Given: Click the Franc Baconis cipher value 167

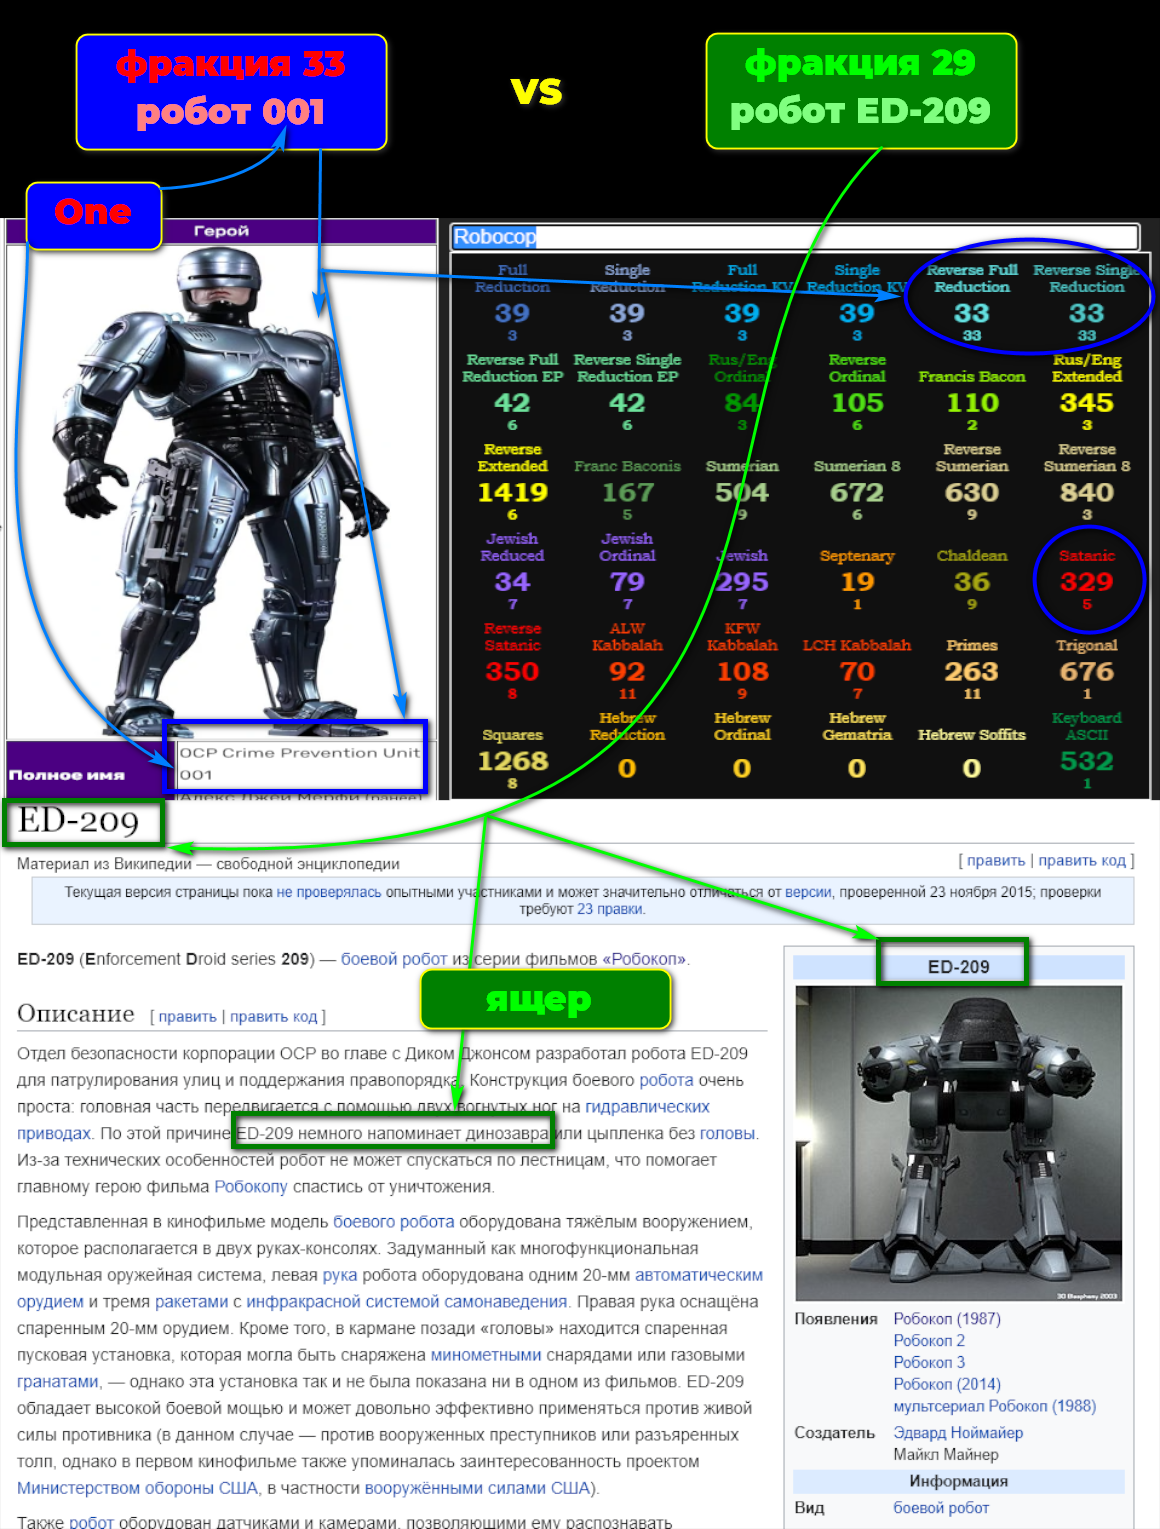Looking at the screenshot, I should (x=627, y=493).
